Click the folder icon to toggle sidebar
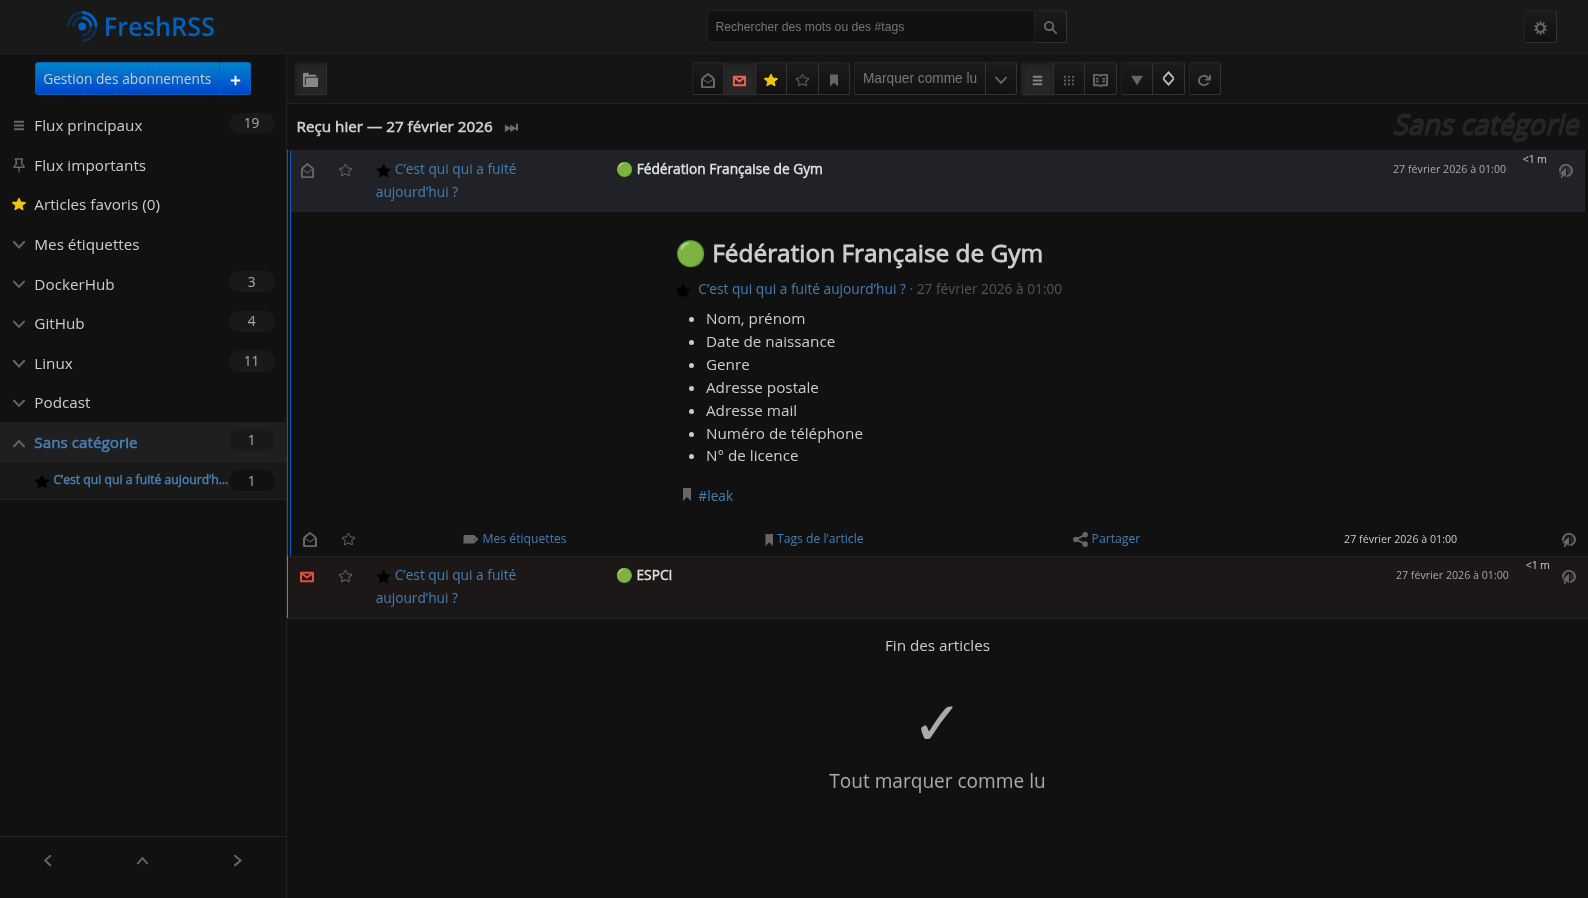The width and height of the screenshot is (1588, 898). coord(311,80)
